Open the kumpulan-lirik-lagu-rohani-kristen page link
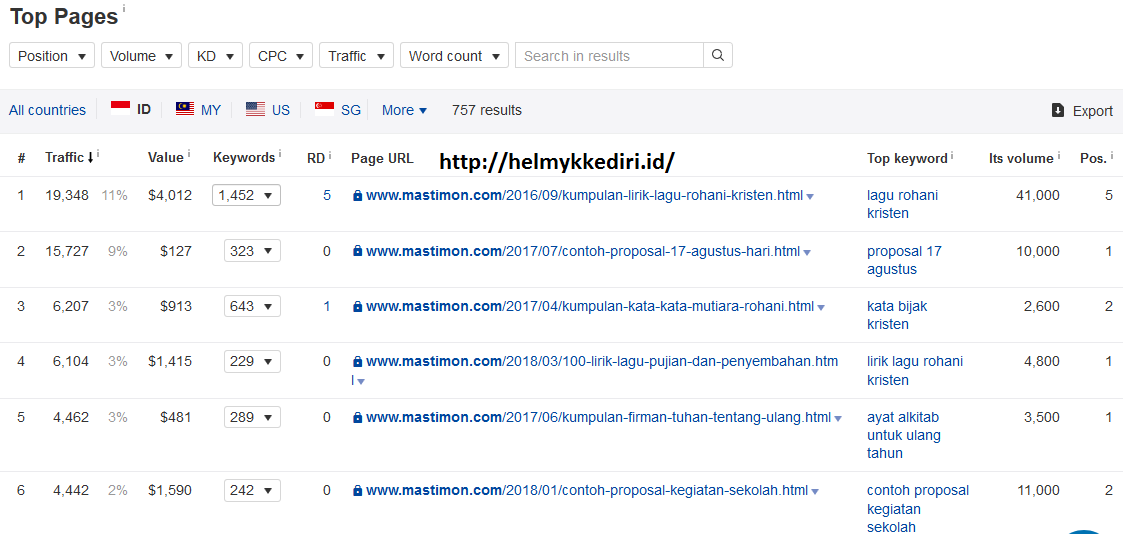The height and width of the screenshot is (534, 1123). tap(584, 195)
